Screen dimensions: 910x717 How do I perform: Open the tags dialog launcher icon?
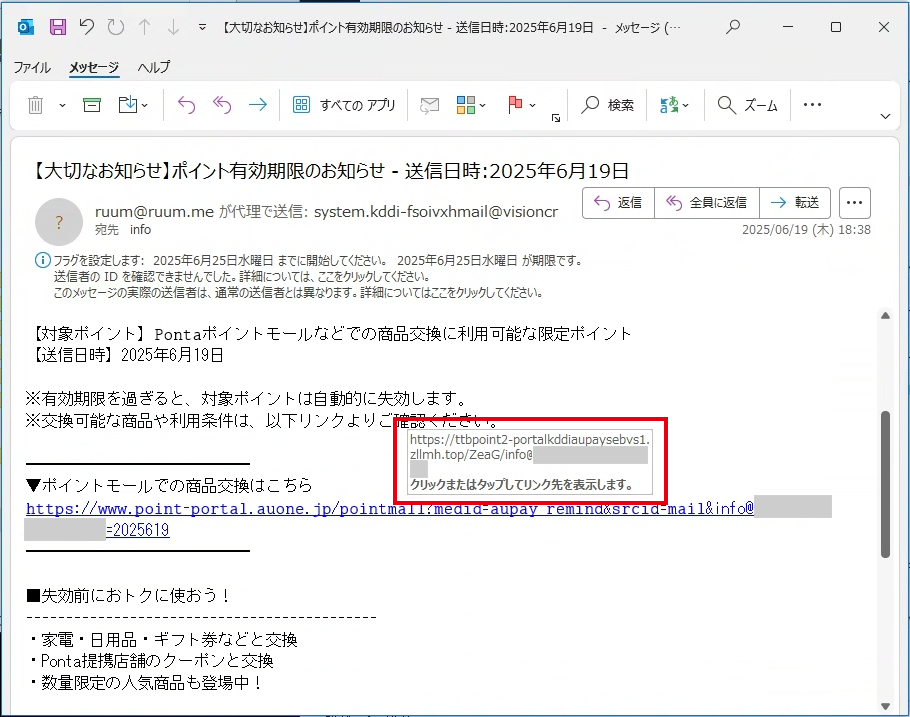pyautogui.click(x=555, y=118)
